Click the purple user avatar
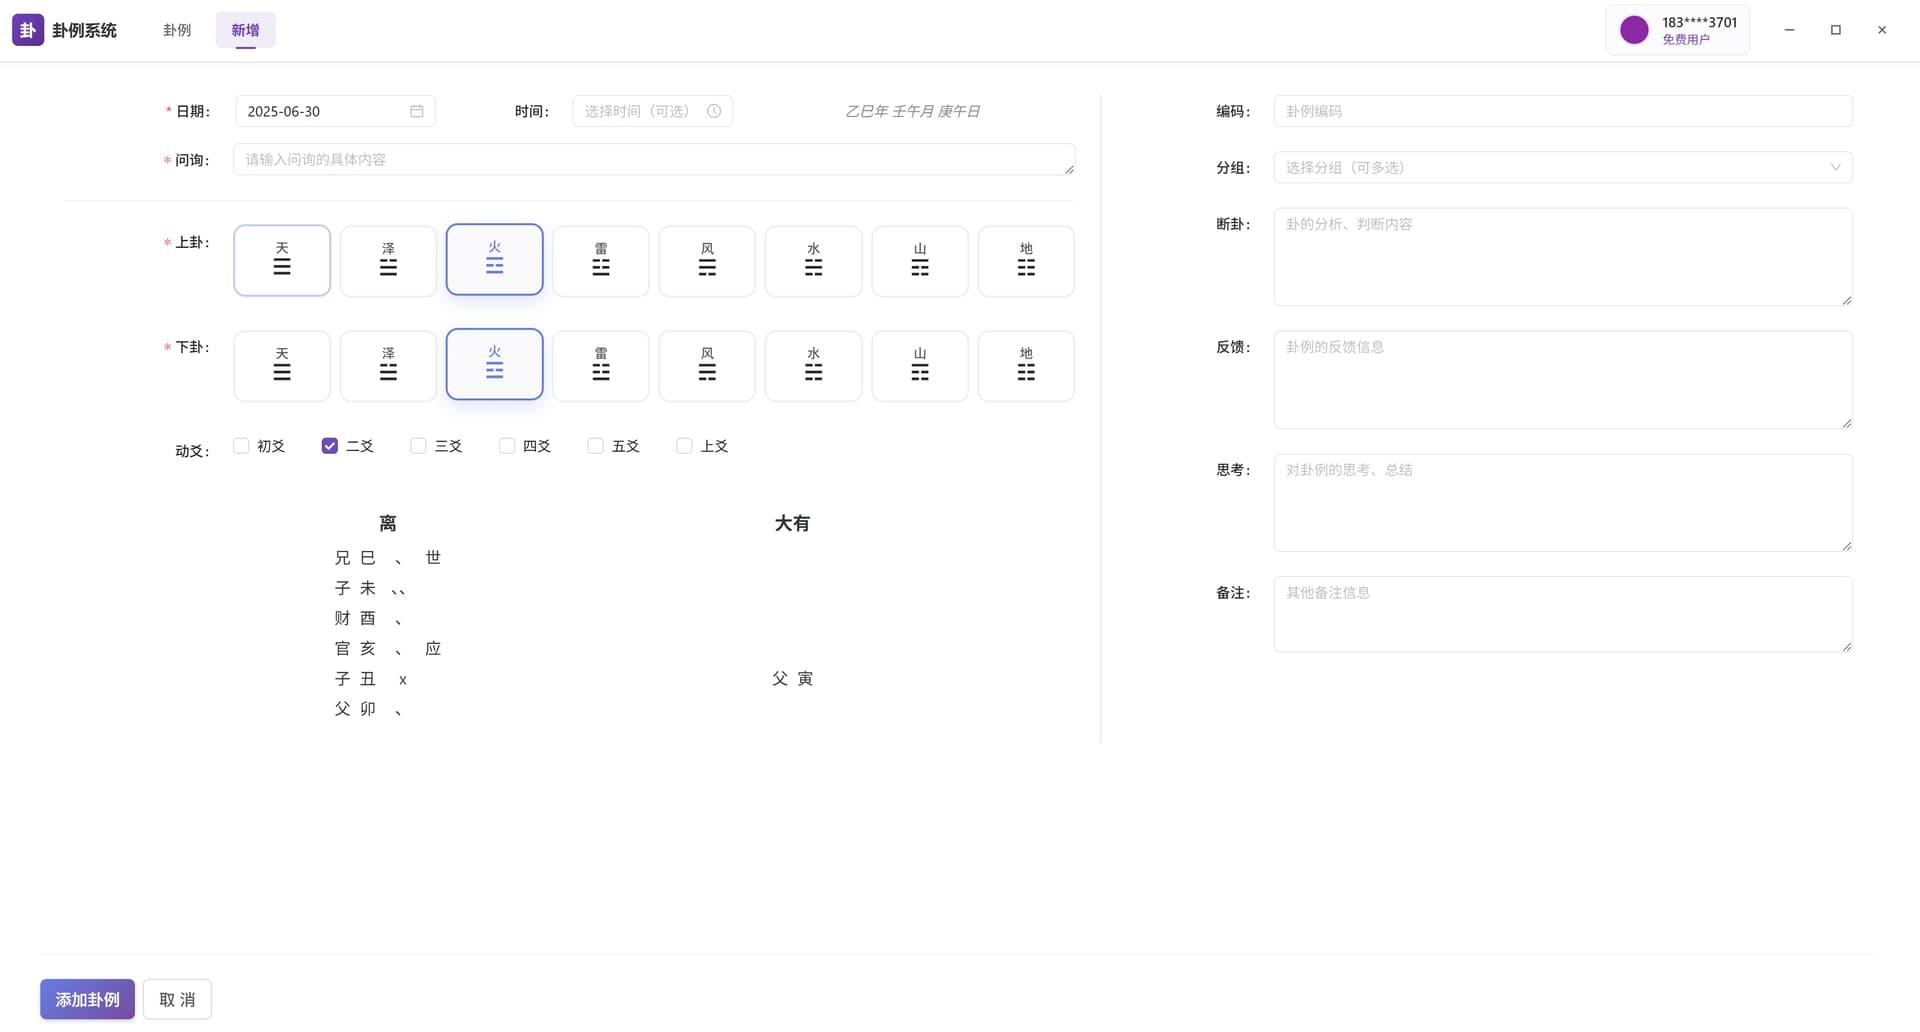This screenshot has width=1920, height=1032. [1634, 30]
